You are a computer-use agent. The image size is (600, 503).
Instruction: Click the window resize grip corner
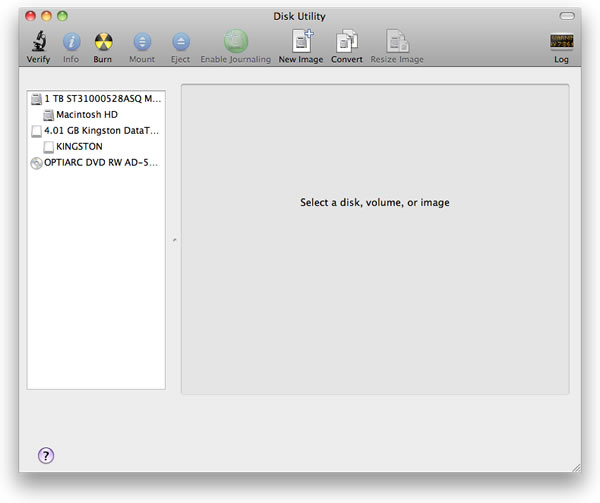[574, 466]
